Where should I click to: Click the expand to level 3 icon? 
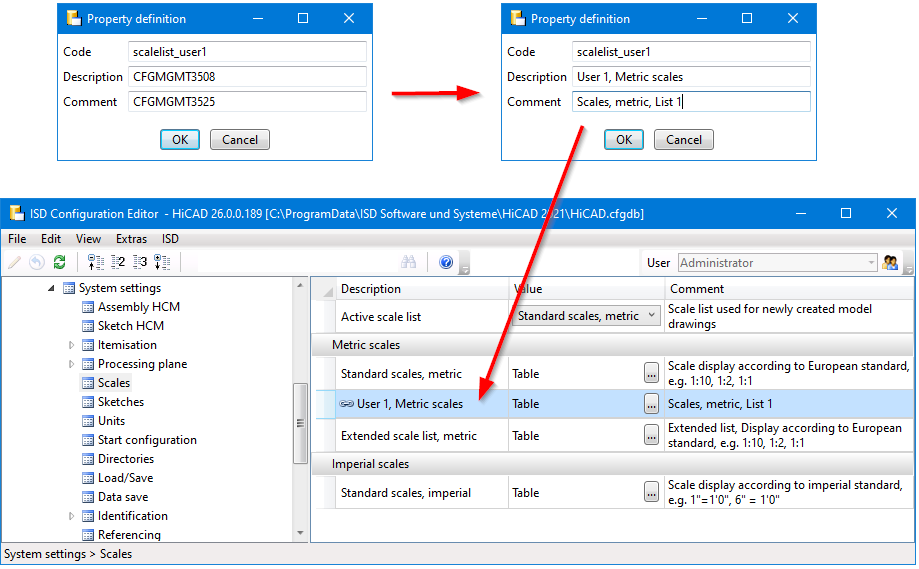(140, 263)
